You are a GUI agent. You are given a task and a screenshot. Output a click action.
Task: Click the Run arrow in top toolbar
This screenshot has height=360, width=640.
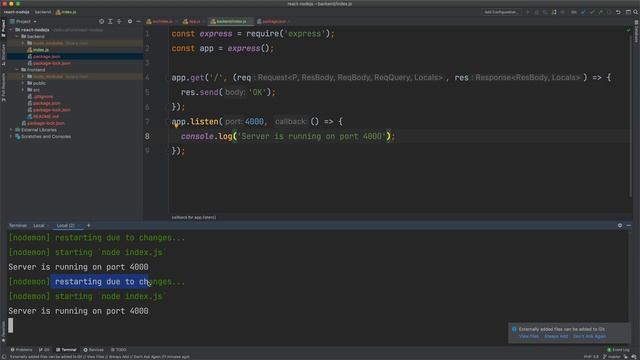(528, 12)
